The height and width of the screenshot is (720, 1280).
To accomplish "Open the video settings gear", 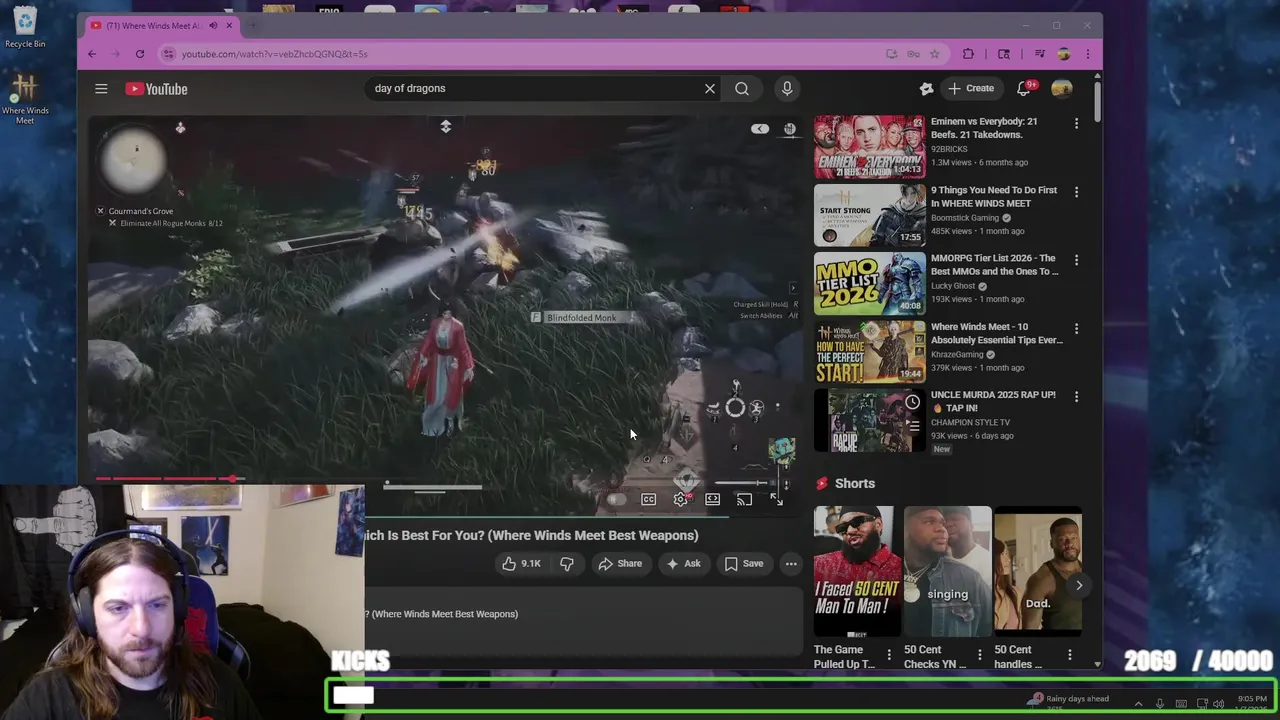I will (681, 499).
